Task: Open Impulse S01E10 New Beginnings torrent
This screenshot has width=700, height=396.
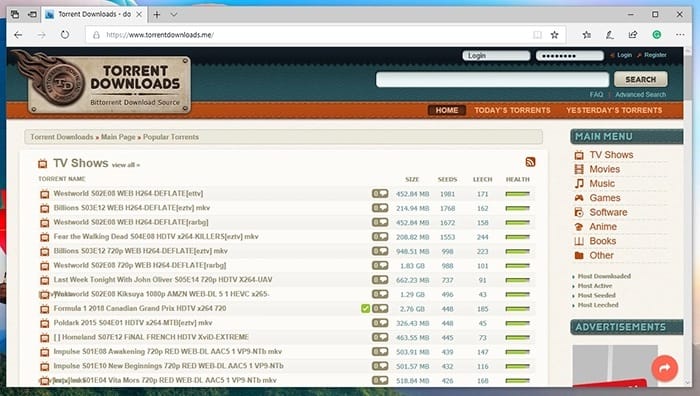Action: (x=169, y=366)
